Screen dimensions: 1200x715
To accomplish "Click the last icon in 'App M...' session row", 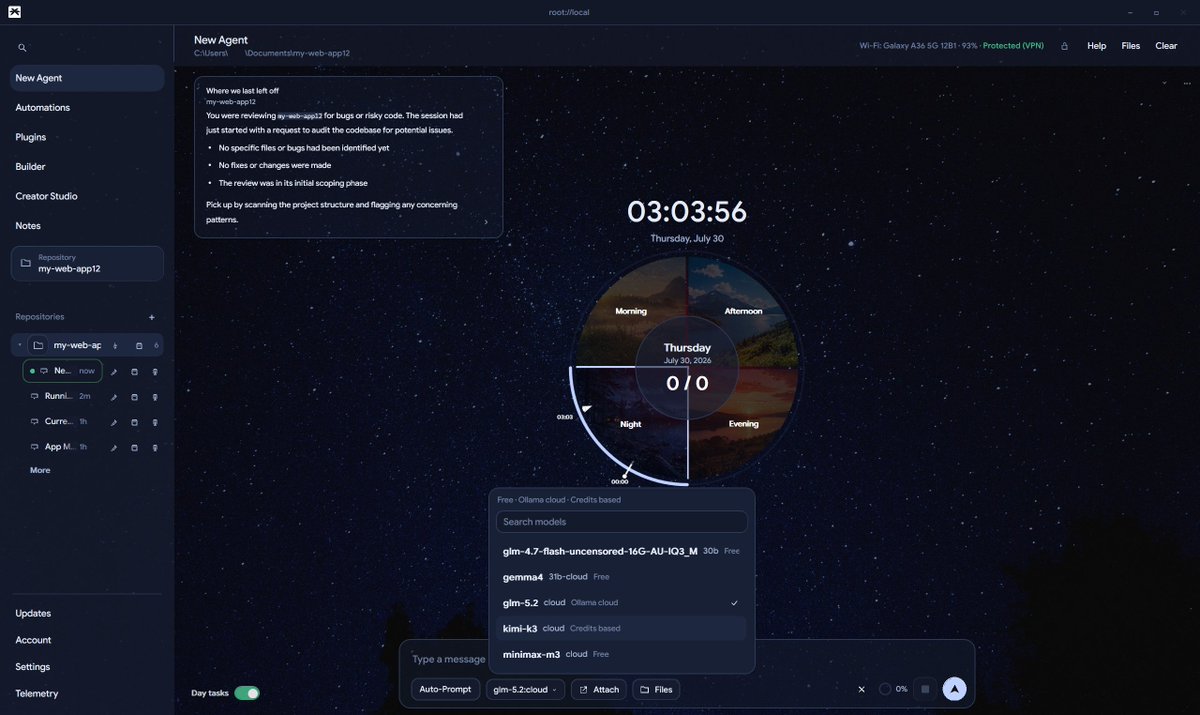I will 155,447.
